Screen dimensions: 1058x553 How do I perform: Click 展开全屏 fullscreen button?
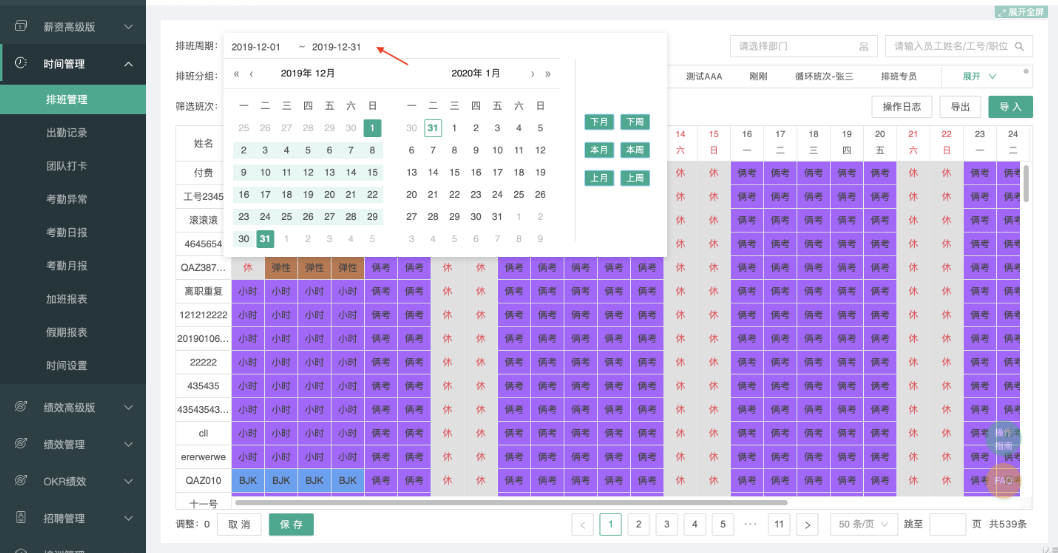tap(1020, 12)
